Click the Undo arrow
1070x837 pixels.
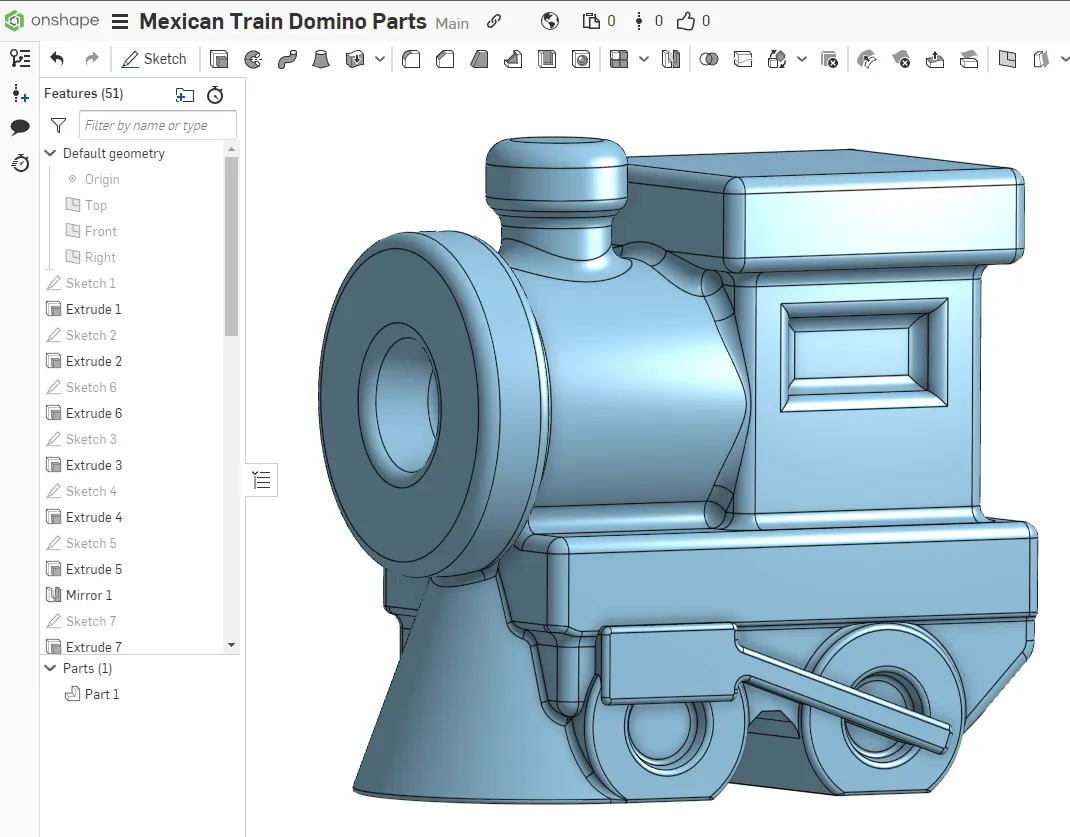(57, 59)
